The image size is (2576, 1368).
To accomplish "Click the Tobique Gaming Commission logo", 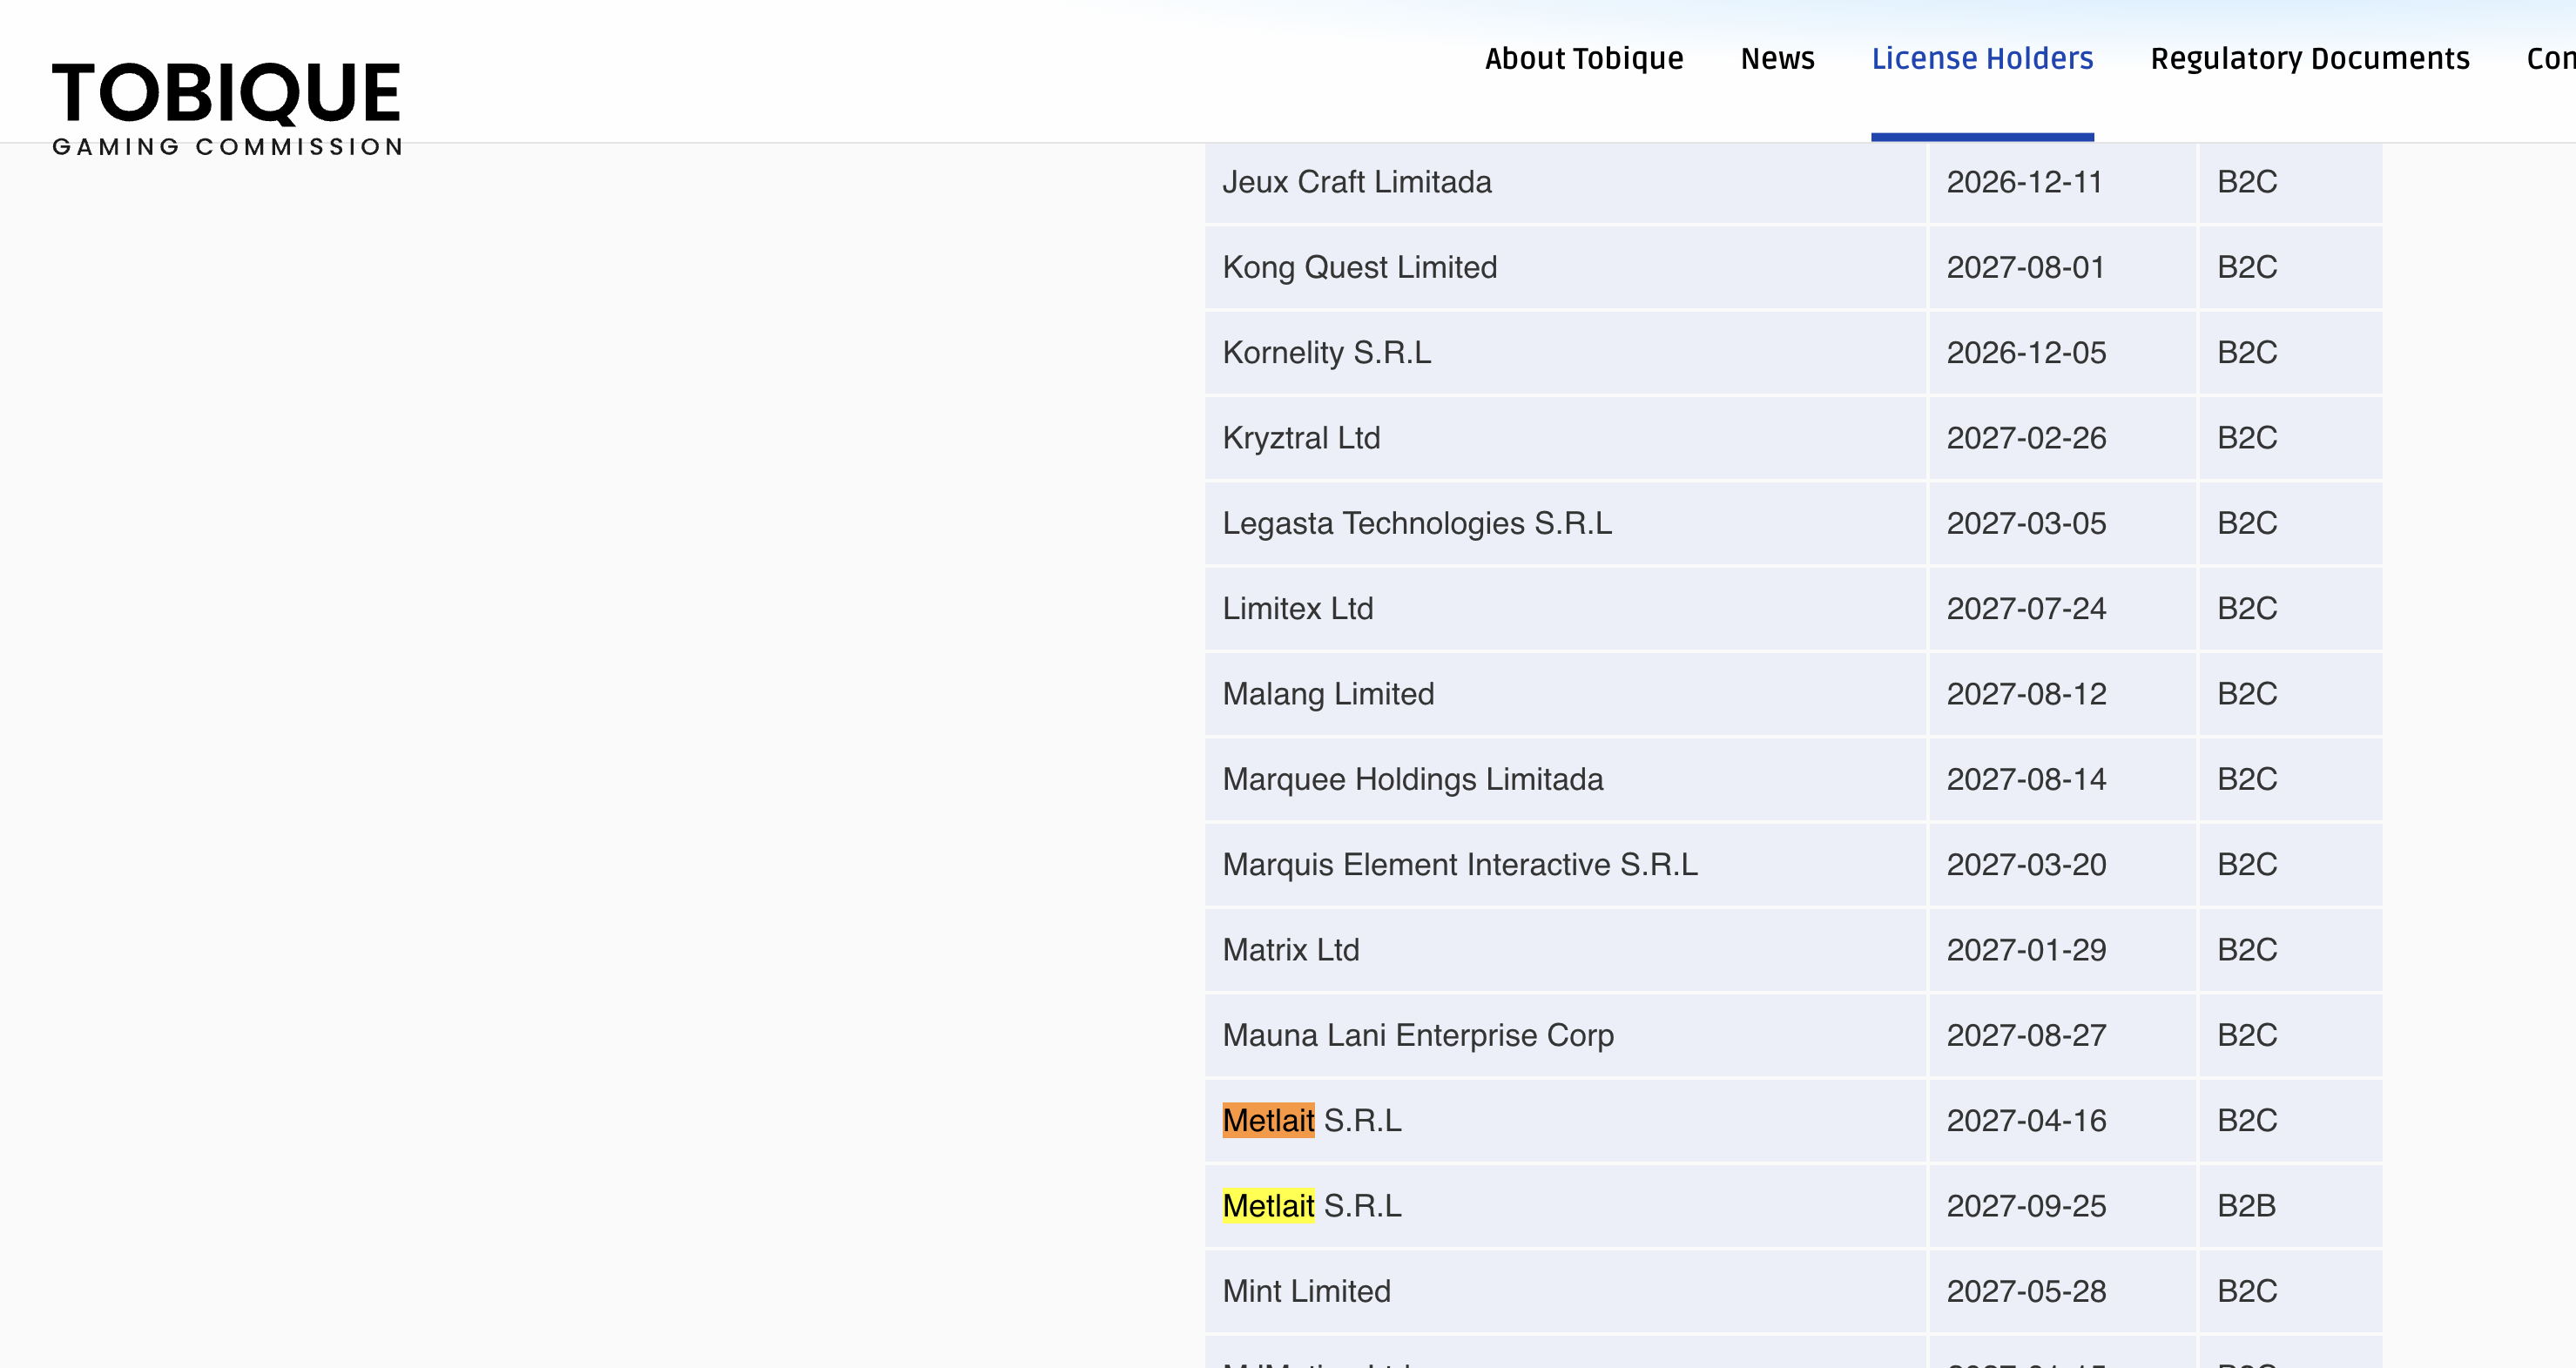I will tap(227, 108).
